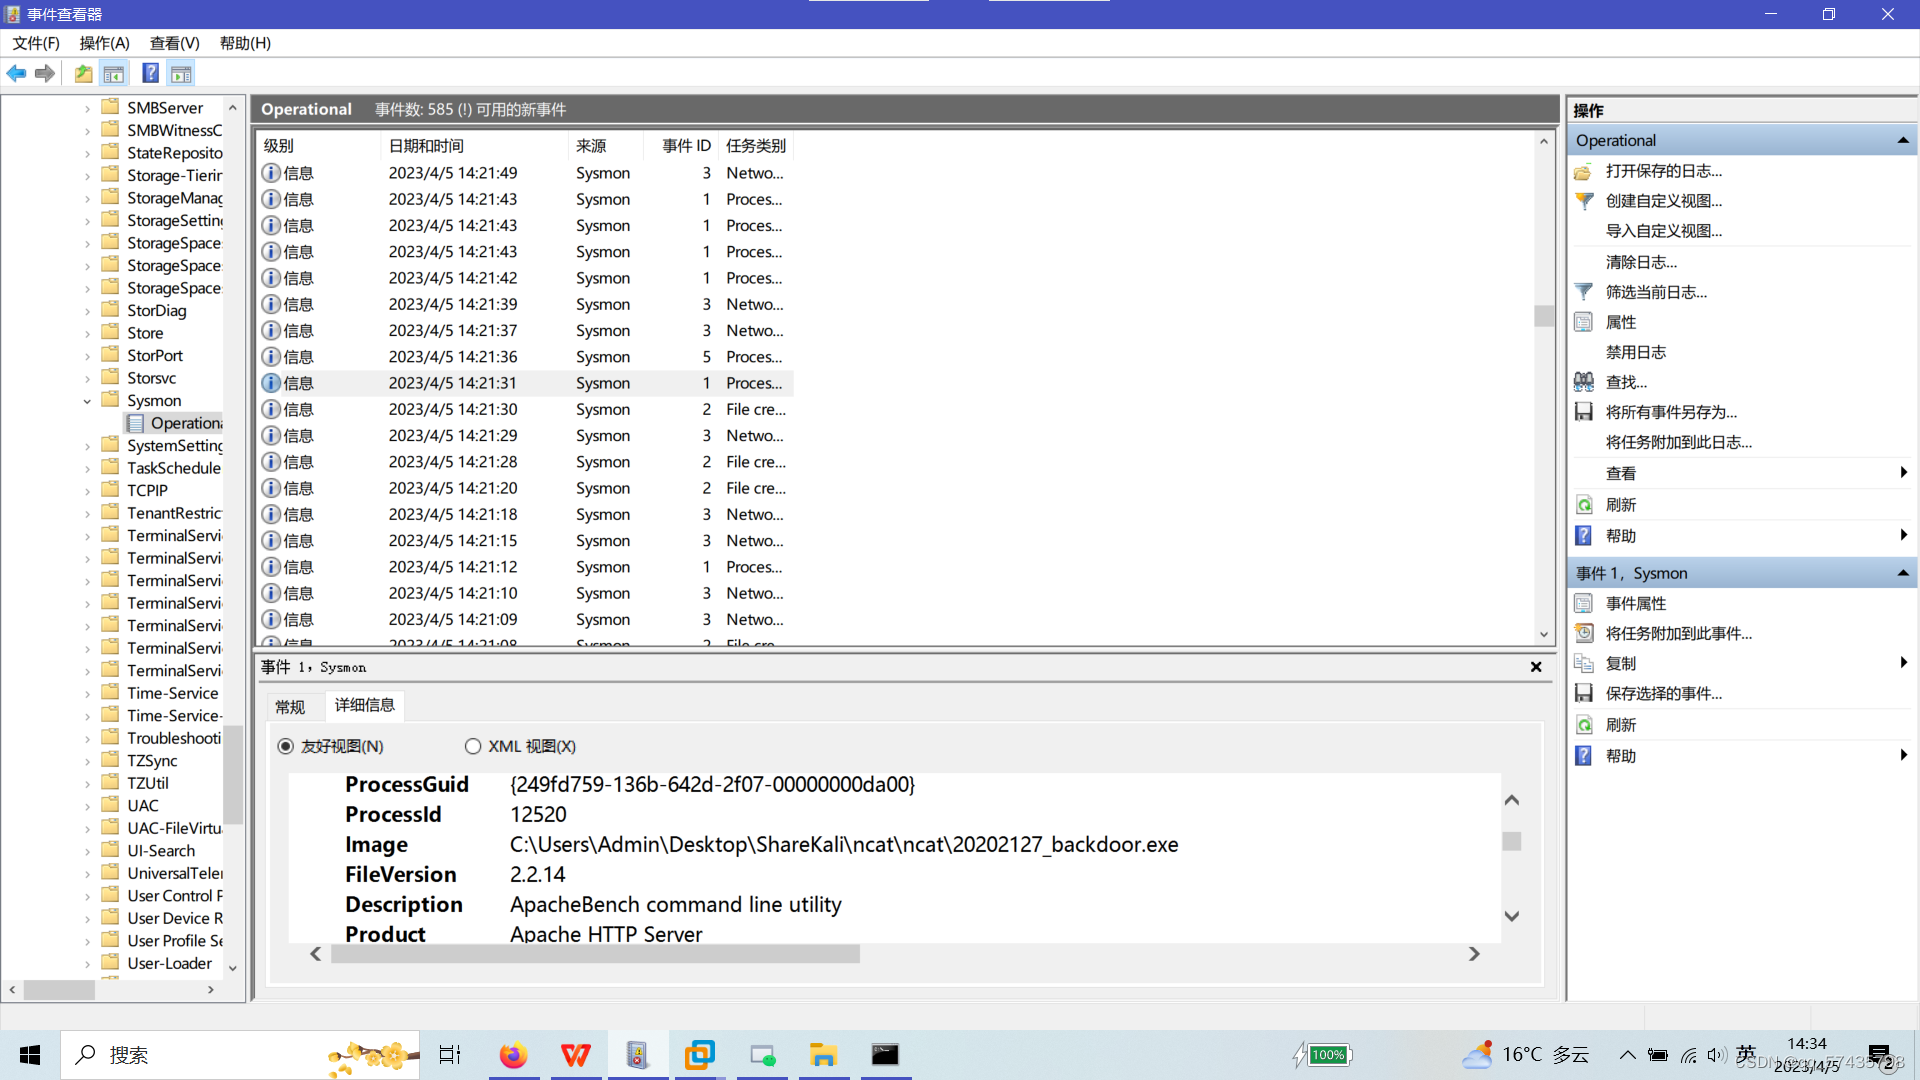Click 筛选当前日志 in actions pane
The height and width of the screenshot is (1080, 1920).
[x=1655, y=292]
